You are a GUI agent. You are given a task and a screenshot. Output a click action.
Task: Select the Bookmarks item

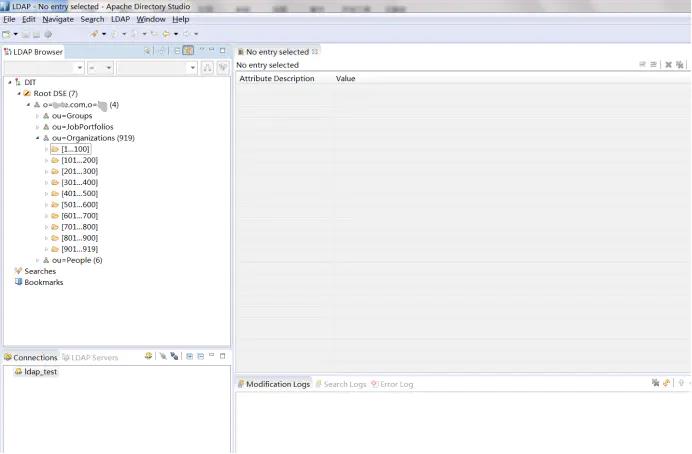(43, 282)
